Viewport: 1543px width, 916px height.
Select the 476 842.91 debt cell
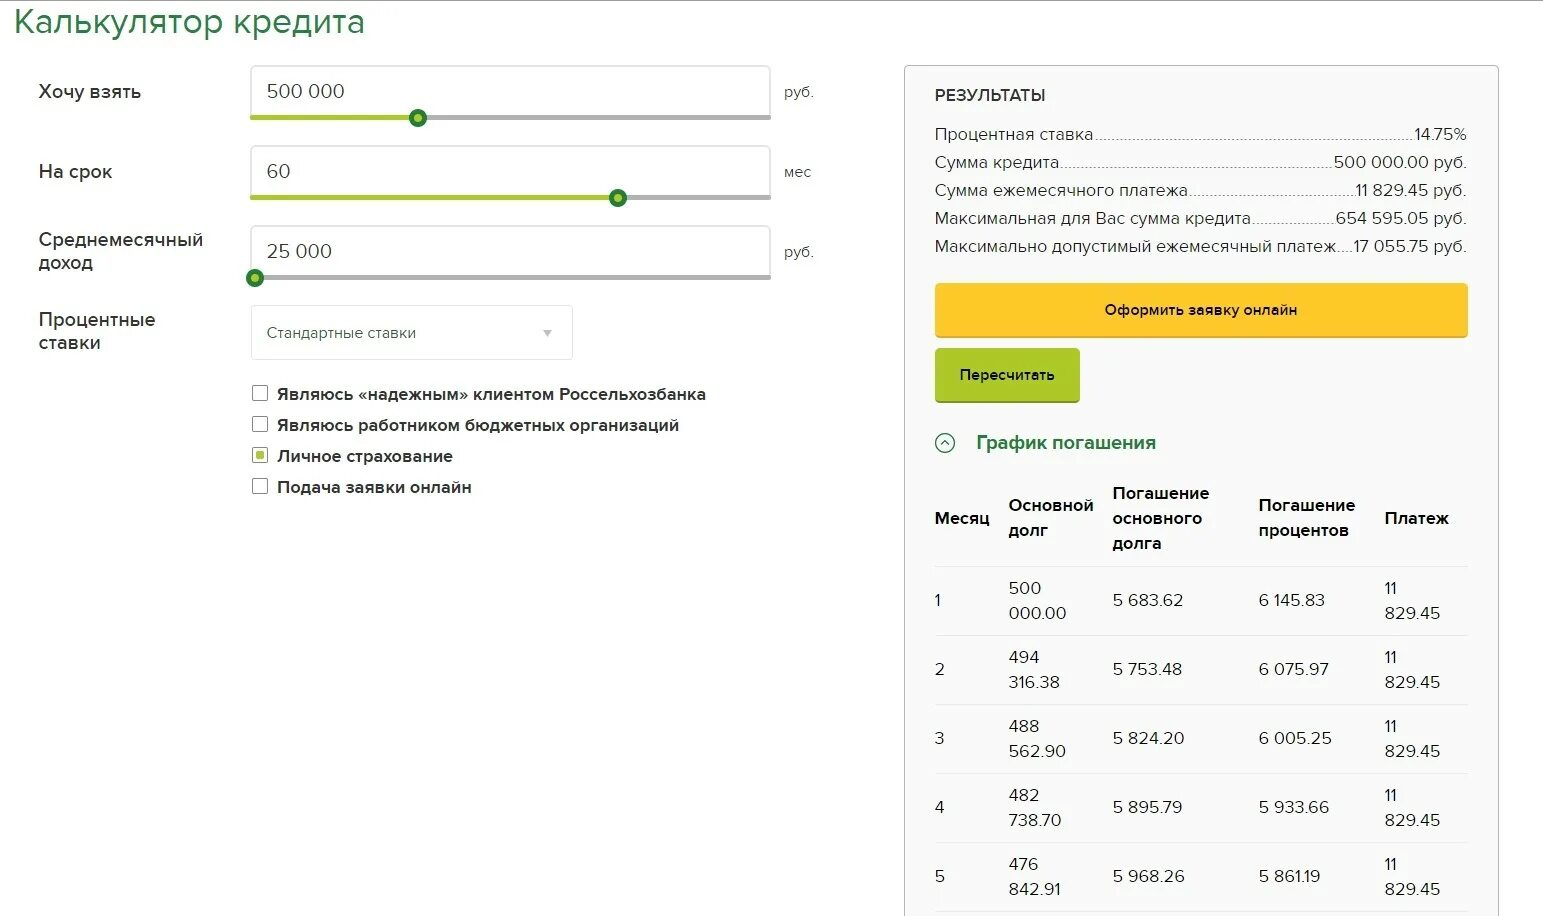click(1034, 876)
